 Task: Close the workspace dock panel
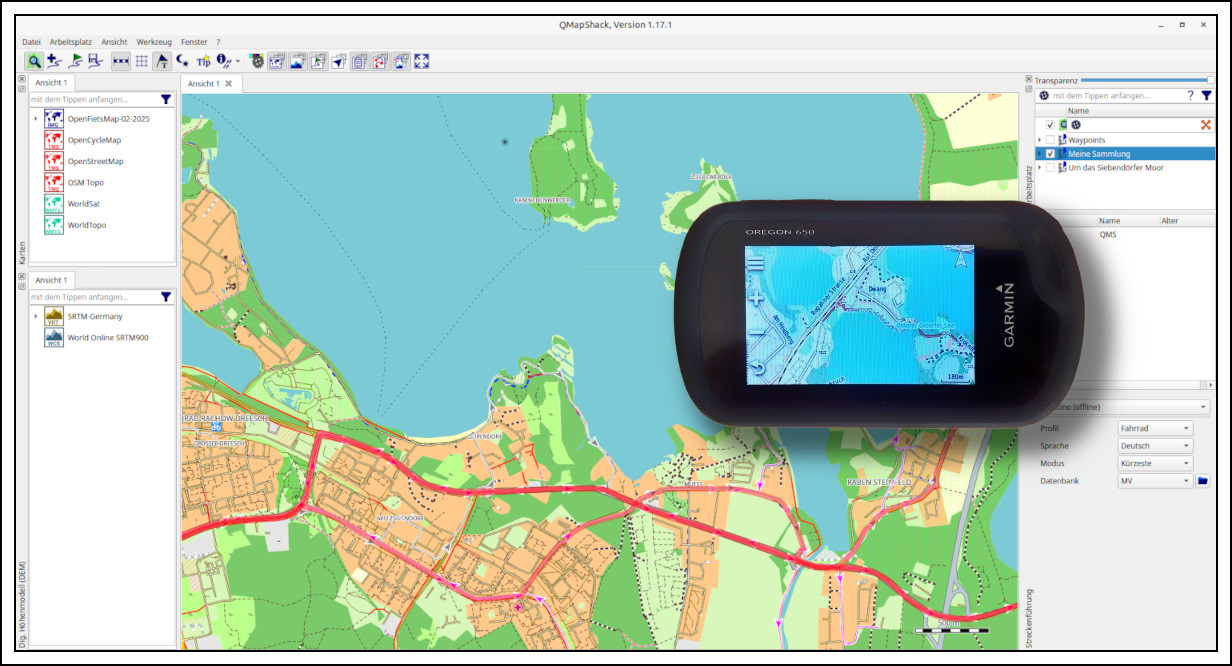tap(1029, 79)
